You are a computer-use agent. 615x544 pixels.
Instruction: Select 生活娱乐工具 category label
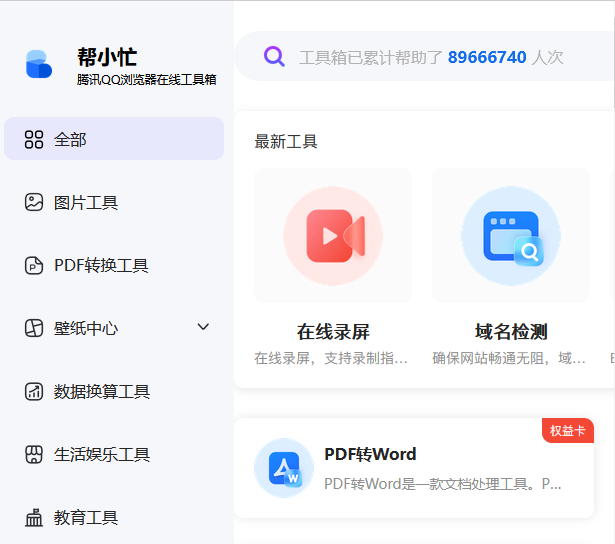tap(102, 455)
